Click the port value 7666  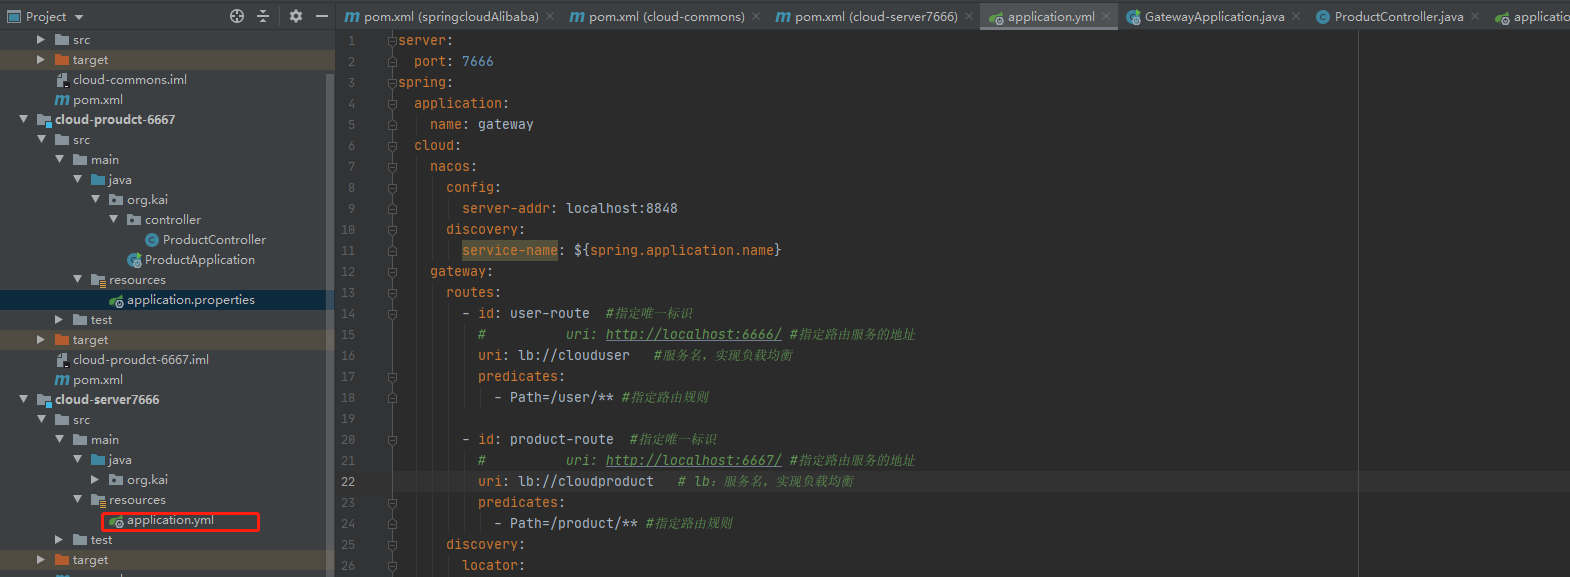tap(478, 61)
